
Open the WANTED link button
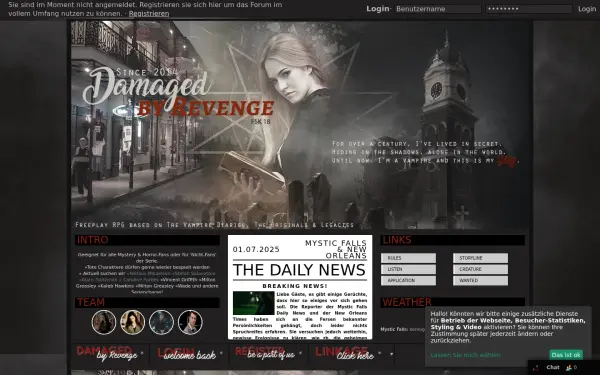(481, 280)
